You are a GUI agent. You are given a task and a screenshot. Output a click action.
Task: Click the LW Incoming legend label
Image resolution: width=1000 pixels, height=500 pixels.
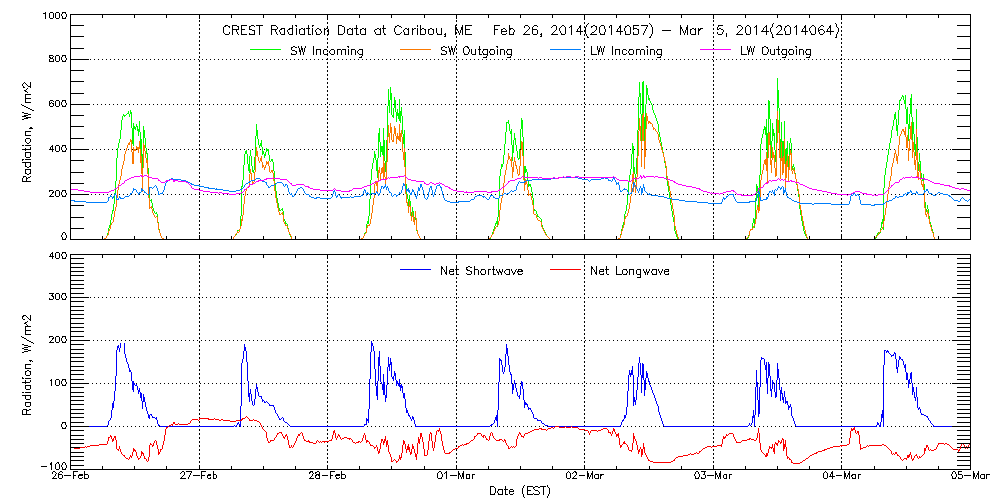point(623,50)
